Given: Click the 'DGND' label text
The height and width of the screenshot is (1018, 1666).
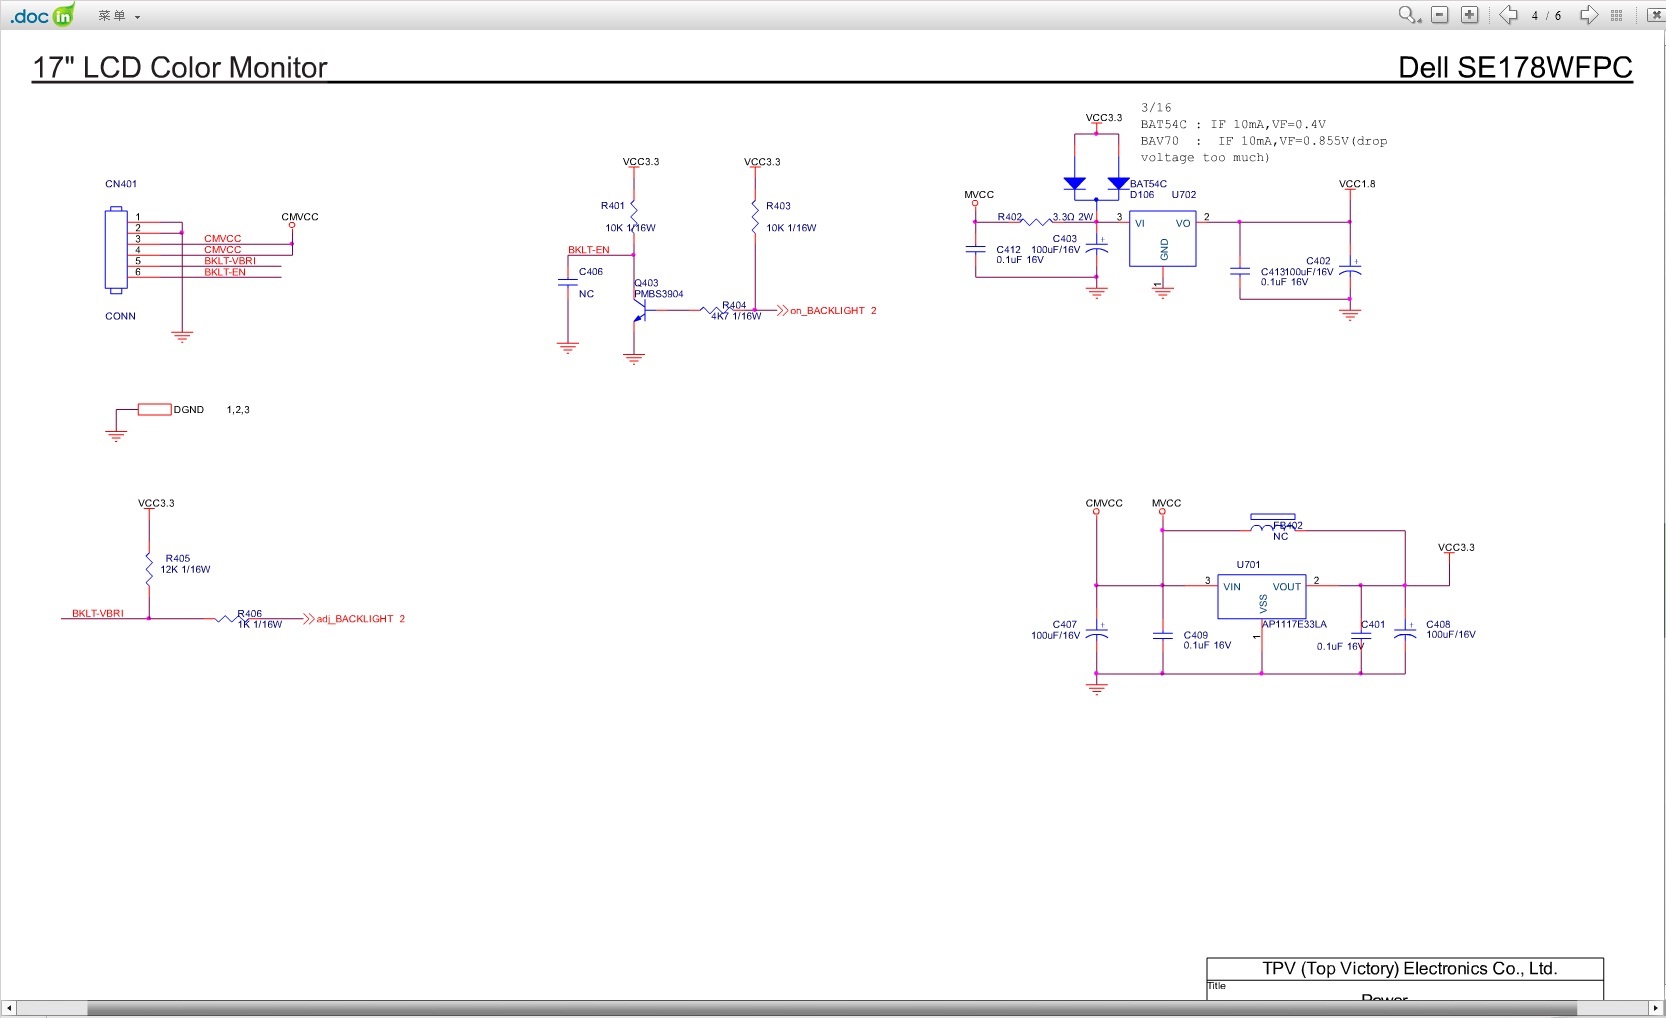Looking at the screenshot, I should click(189, 410).
